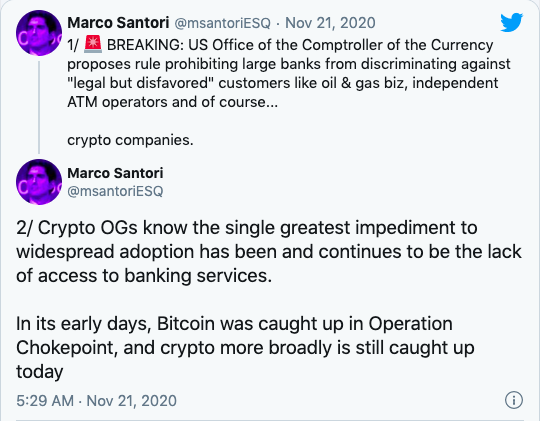Screen dimensions: 540x421
Task: Click the avatar beside the first tweet
Action: point(39,33)
